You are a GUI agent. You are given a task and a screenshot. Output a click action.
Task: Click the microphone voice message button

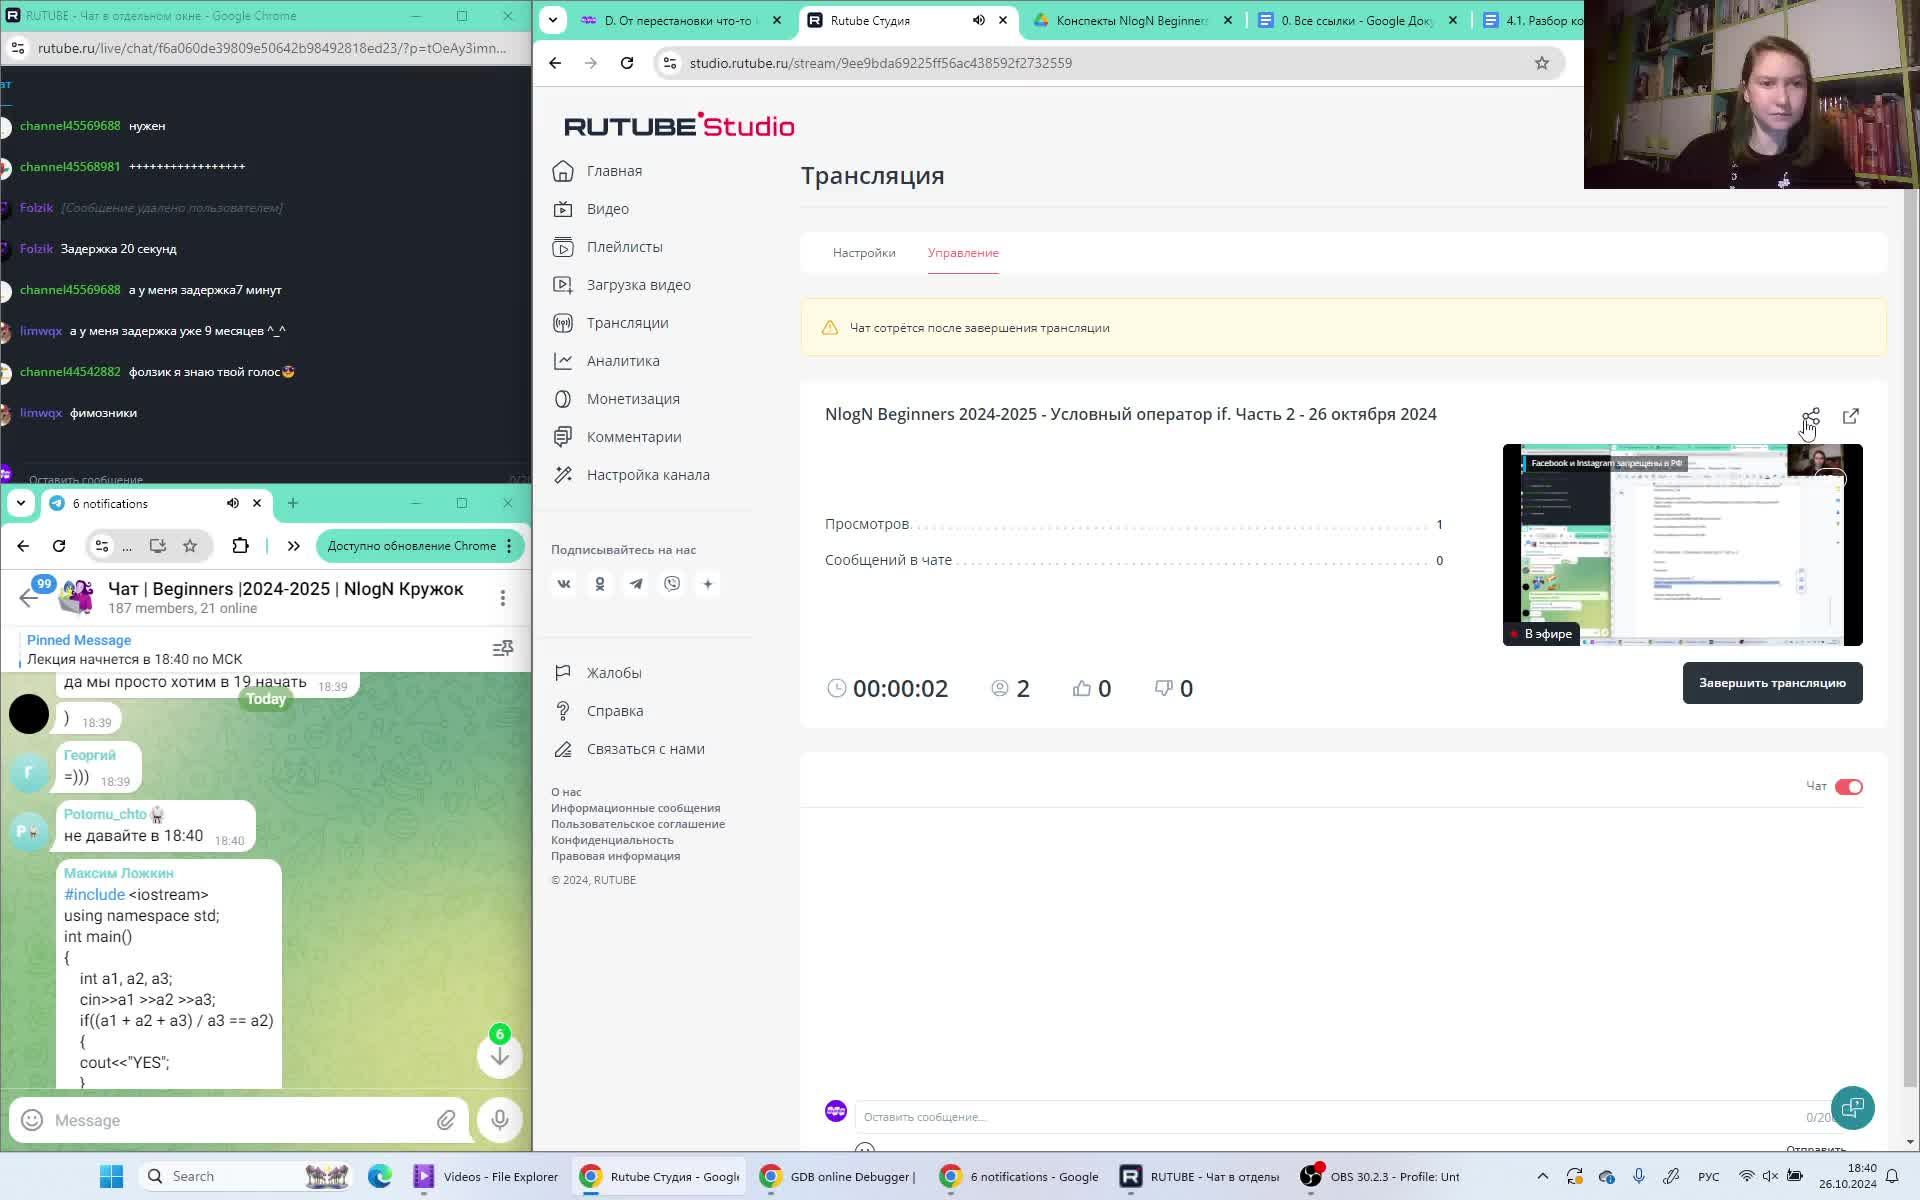(x=500, y=1120)
